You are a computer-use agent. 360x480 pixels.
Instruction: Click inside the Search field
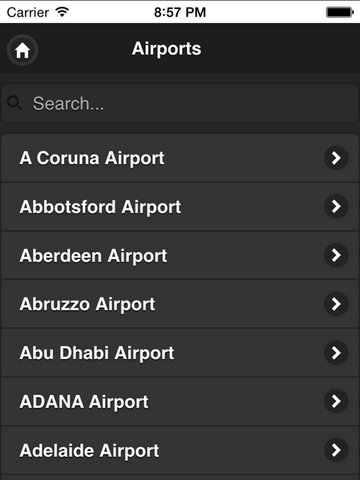[x=180, y=103]
